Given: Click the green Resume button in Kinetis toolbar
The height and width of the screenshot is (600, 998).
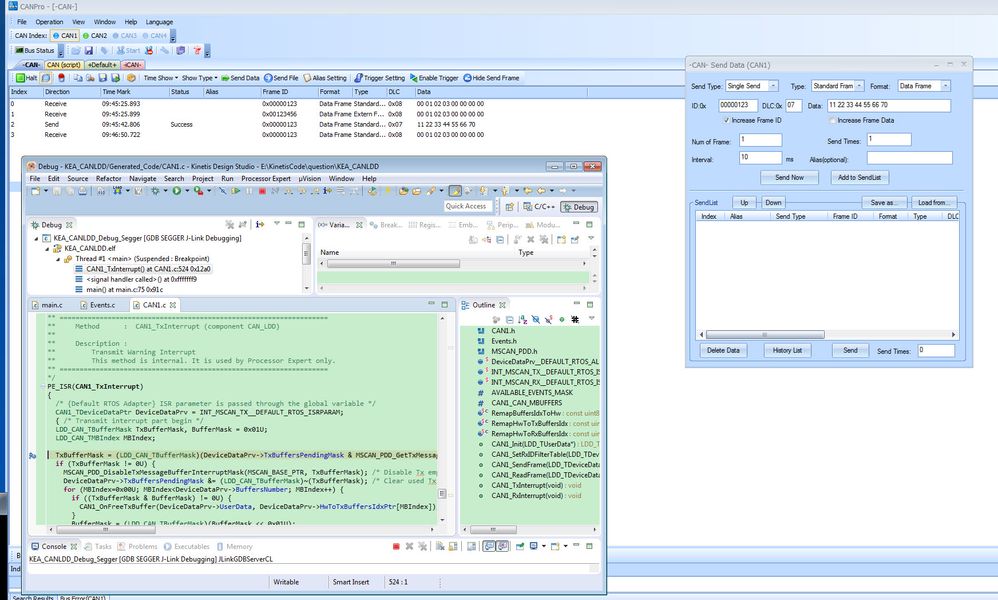Looking at the screenshot, I should pos(235,190).
